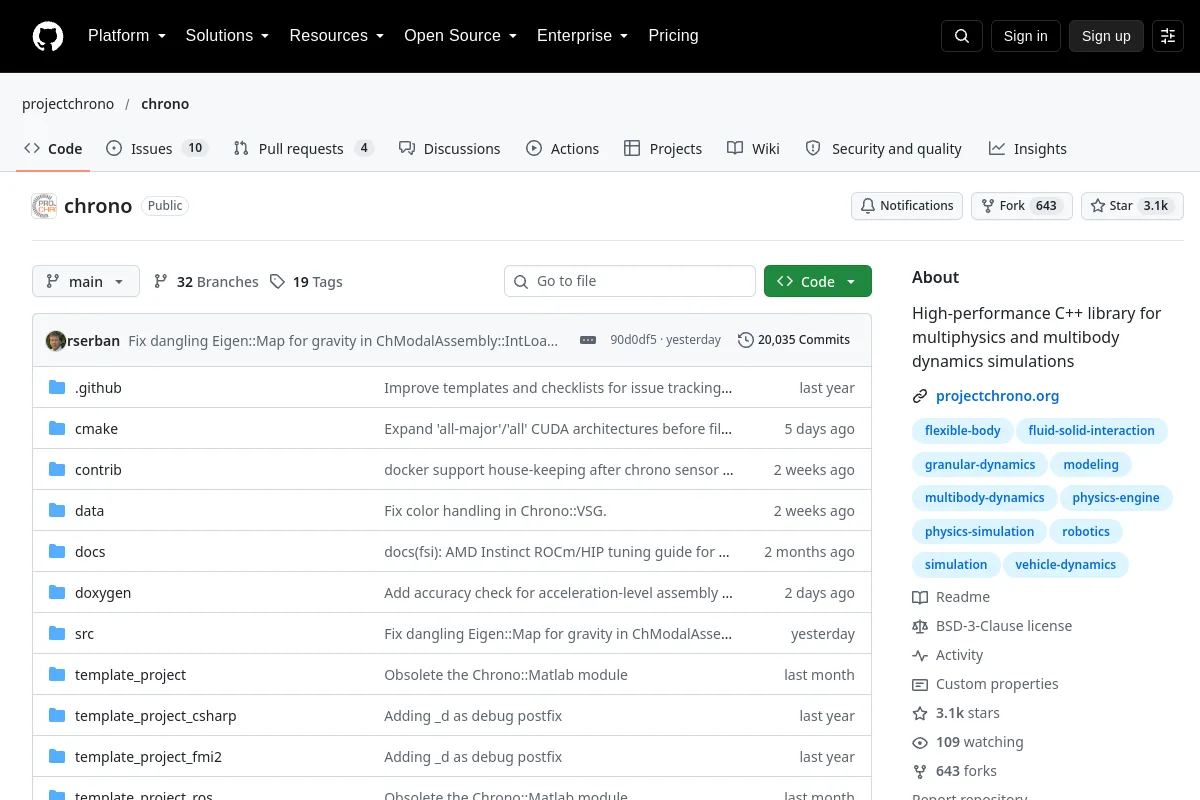Open the Insights tab

pyautogui.click(x=1028, y=148)
